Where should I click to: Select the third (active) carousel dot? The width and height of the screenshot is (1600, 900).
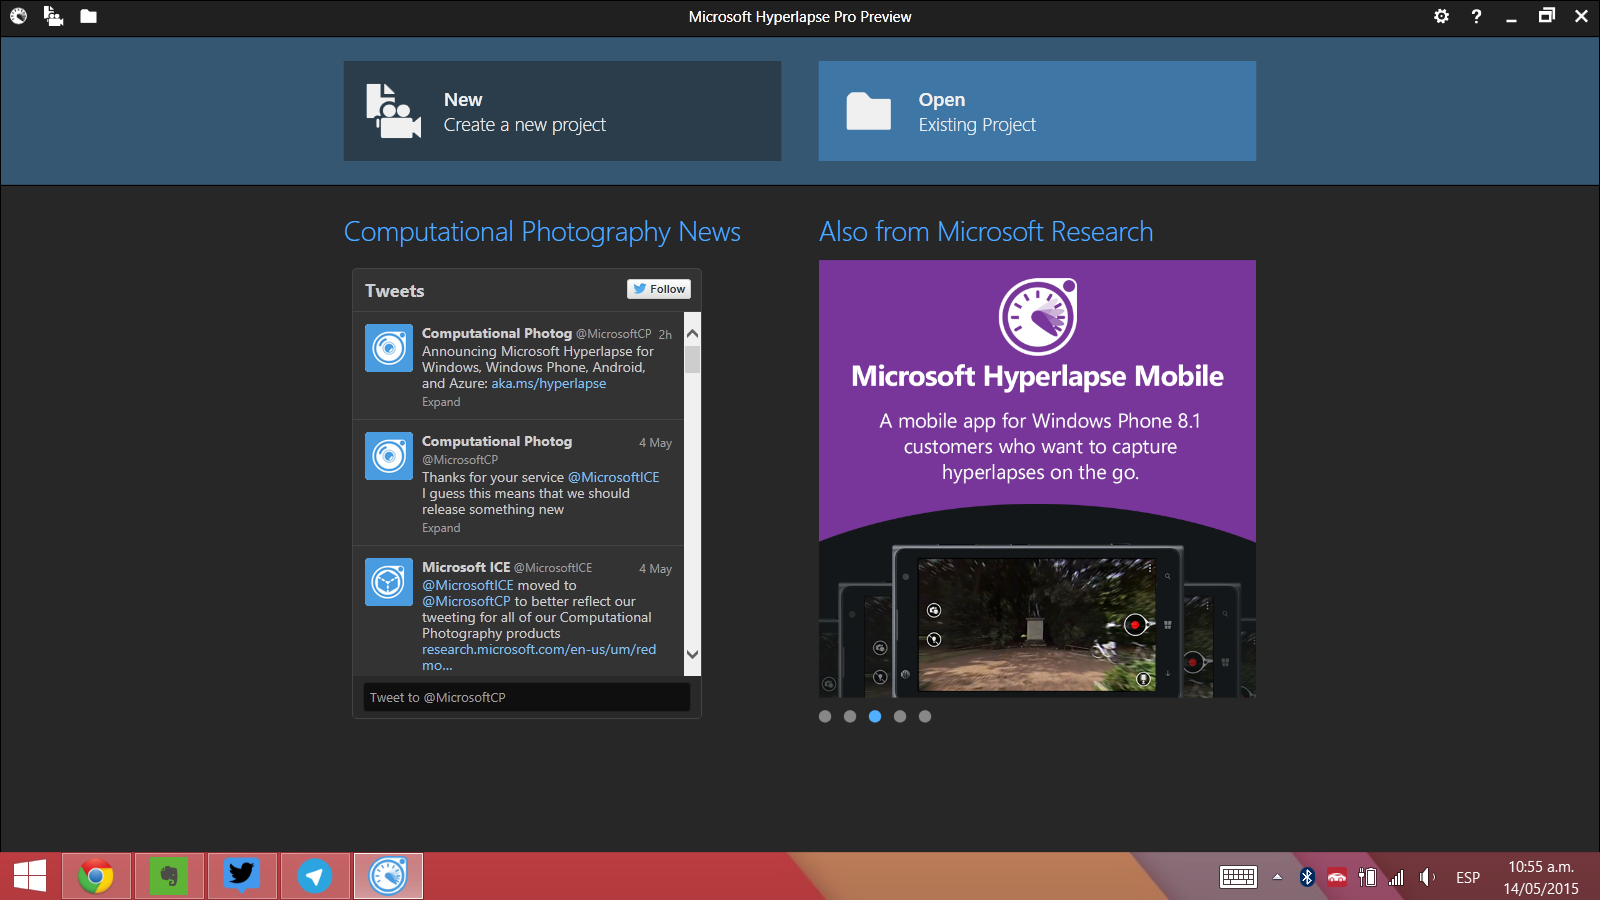click(x=875, y=716)
